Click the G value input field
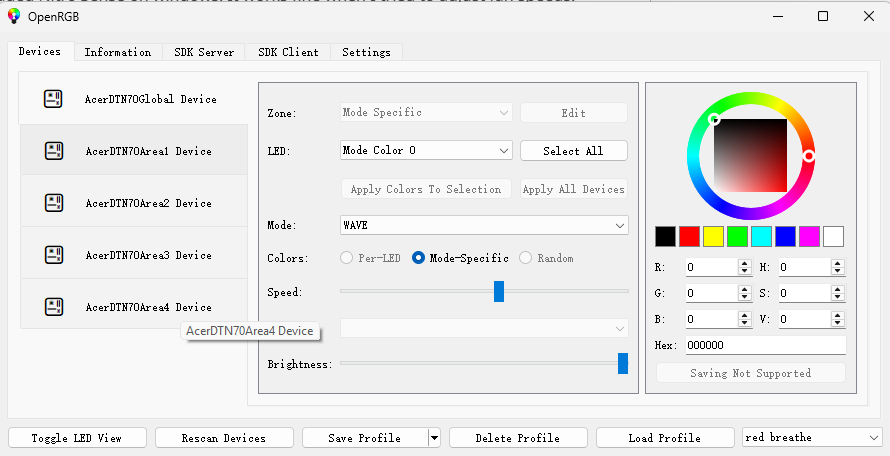The width and height of the screenshot is (890, 456). 712,293
